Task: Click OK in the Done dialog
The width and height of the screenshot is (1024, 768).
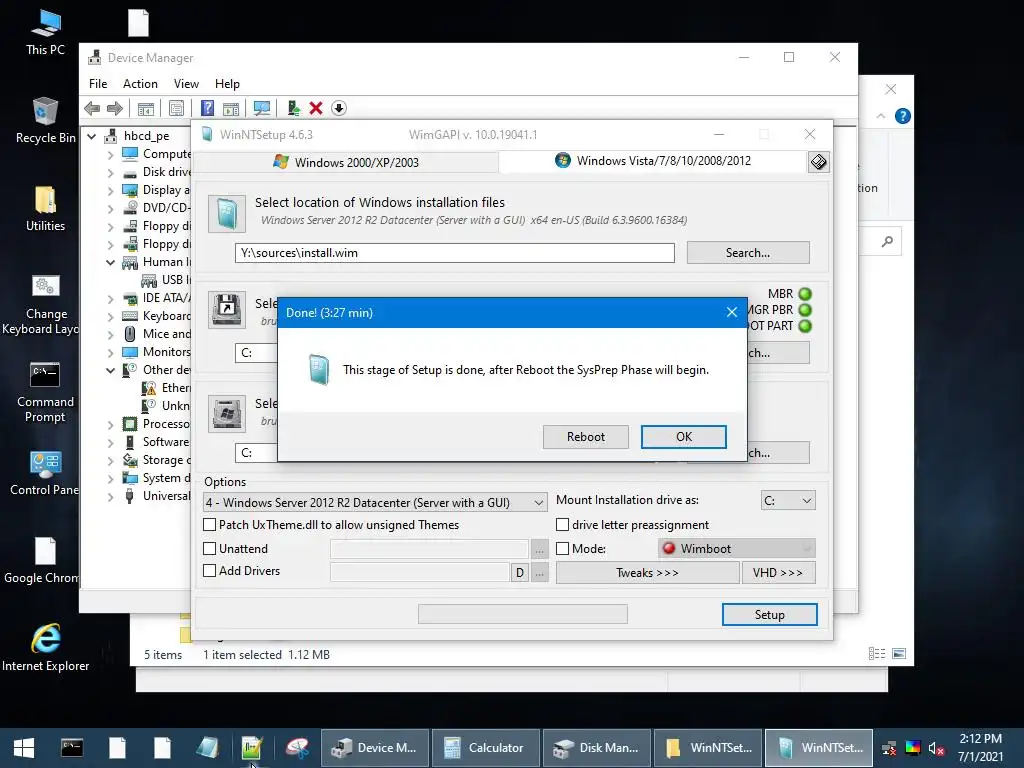Action: tap(684, 437)
